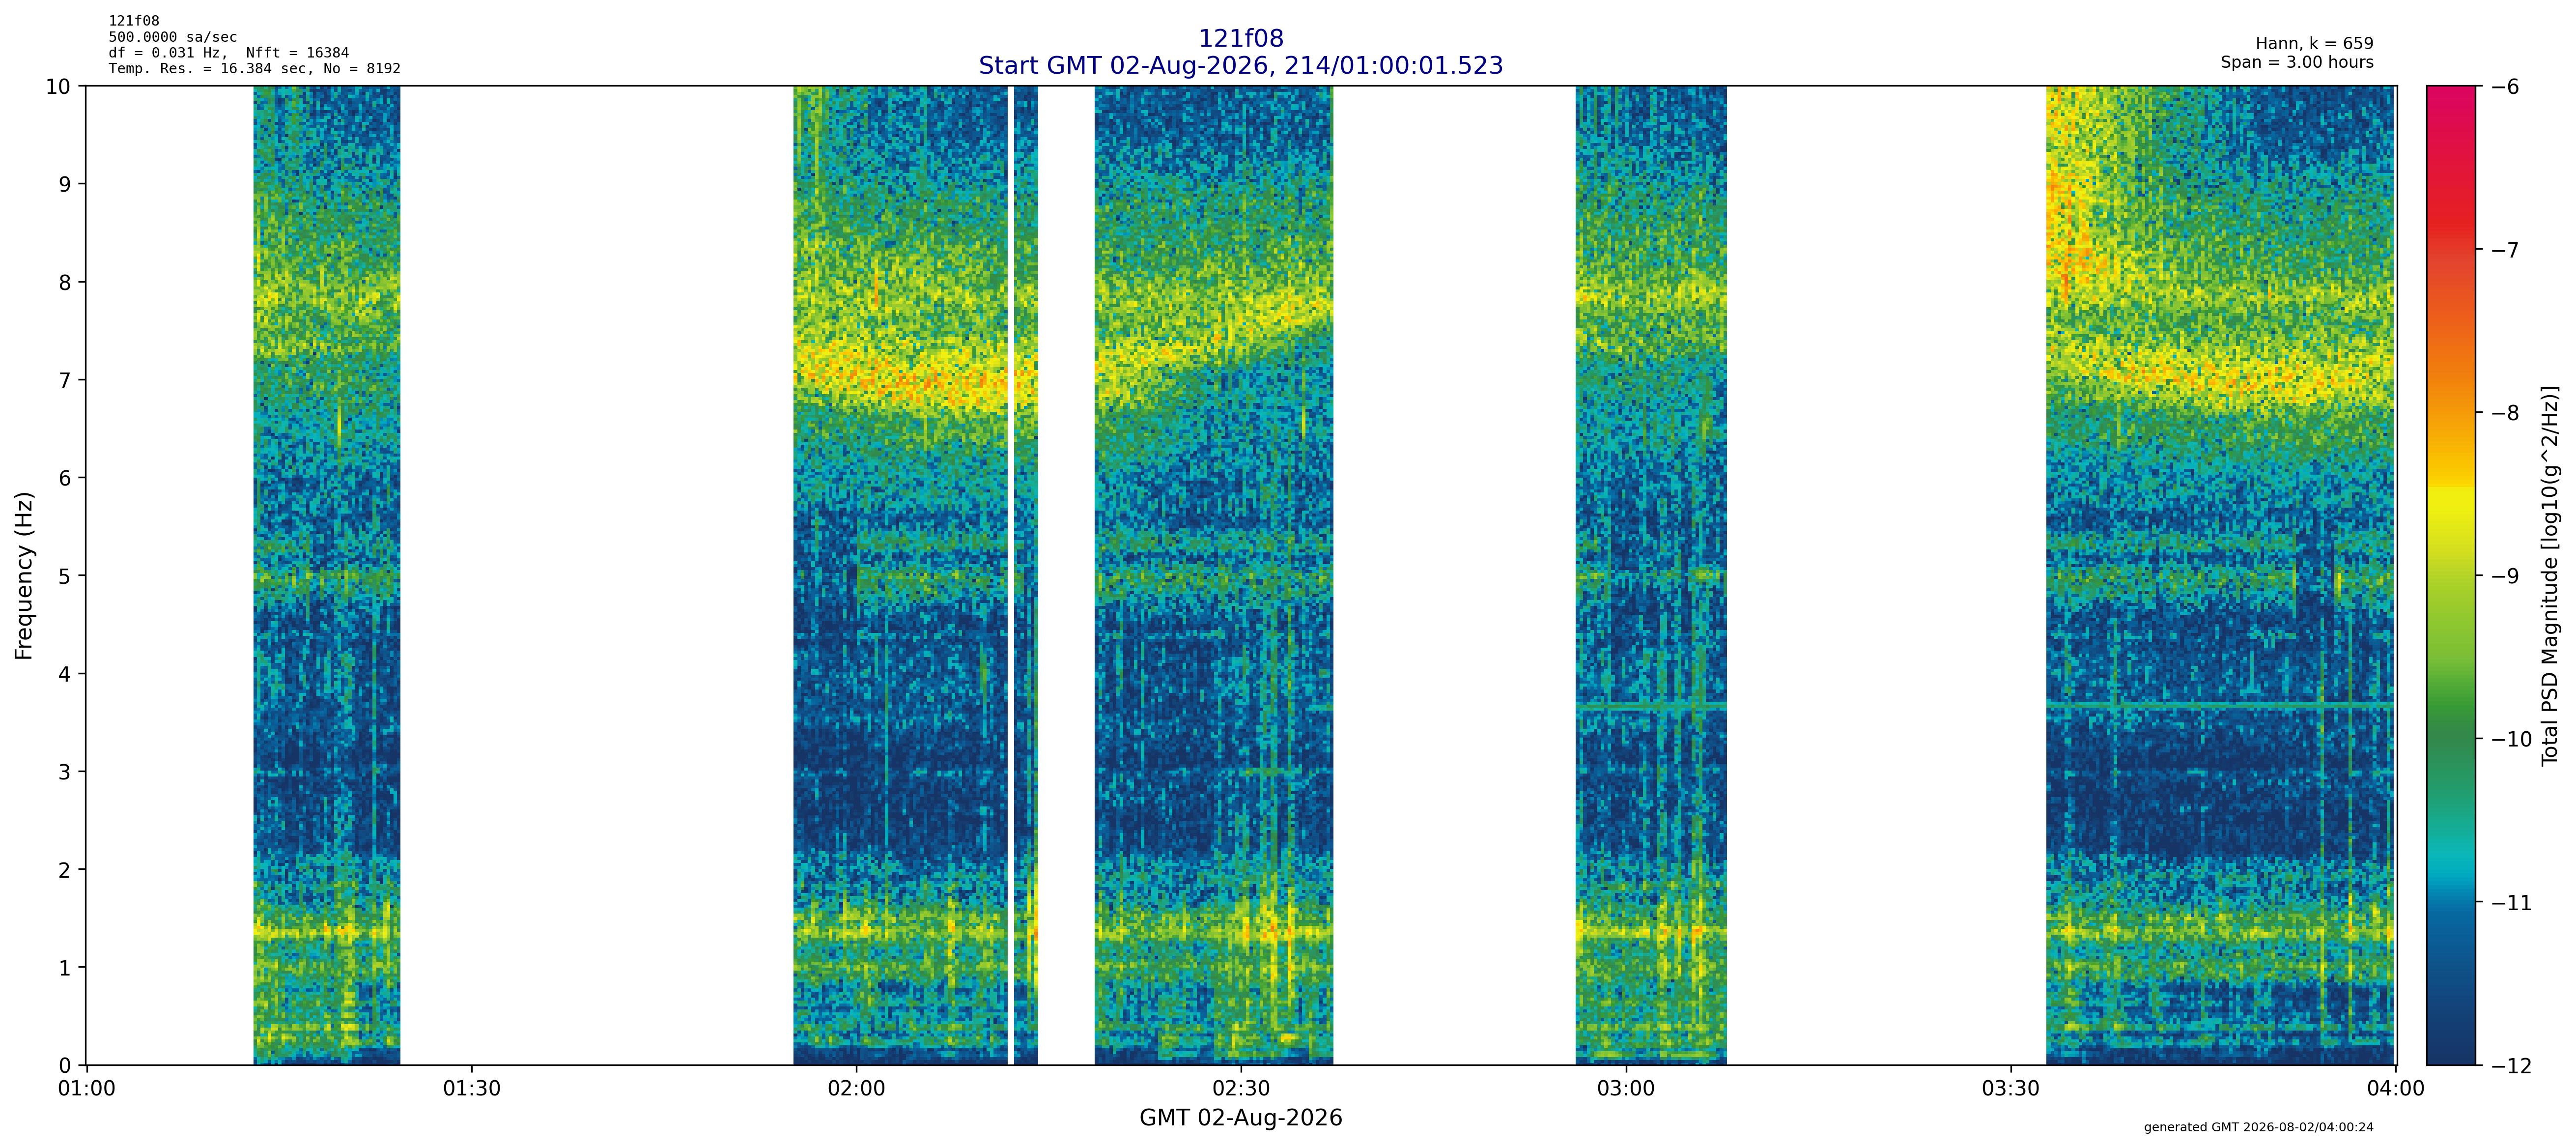Select the "01:30" time tick label
Viewport: 2576px width, 1148px height.
point(472,1088)
